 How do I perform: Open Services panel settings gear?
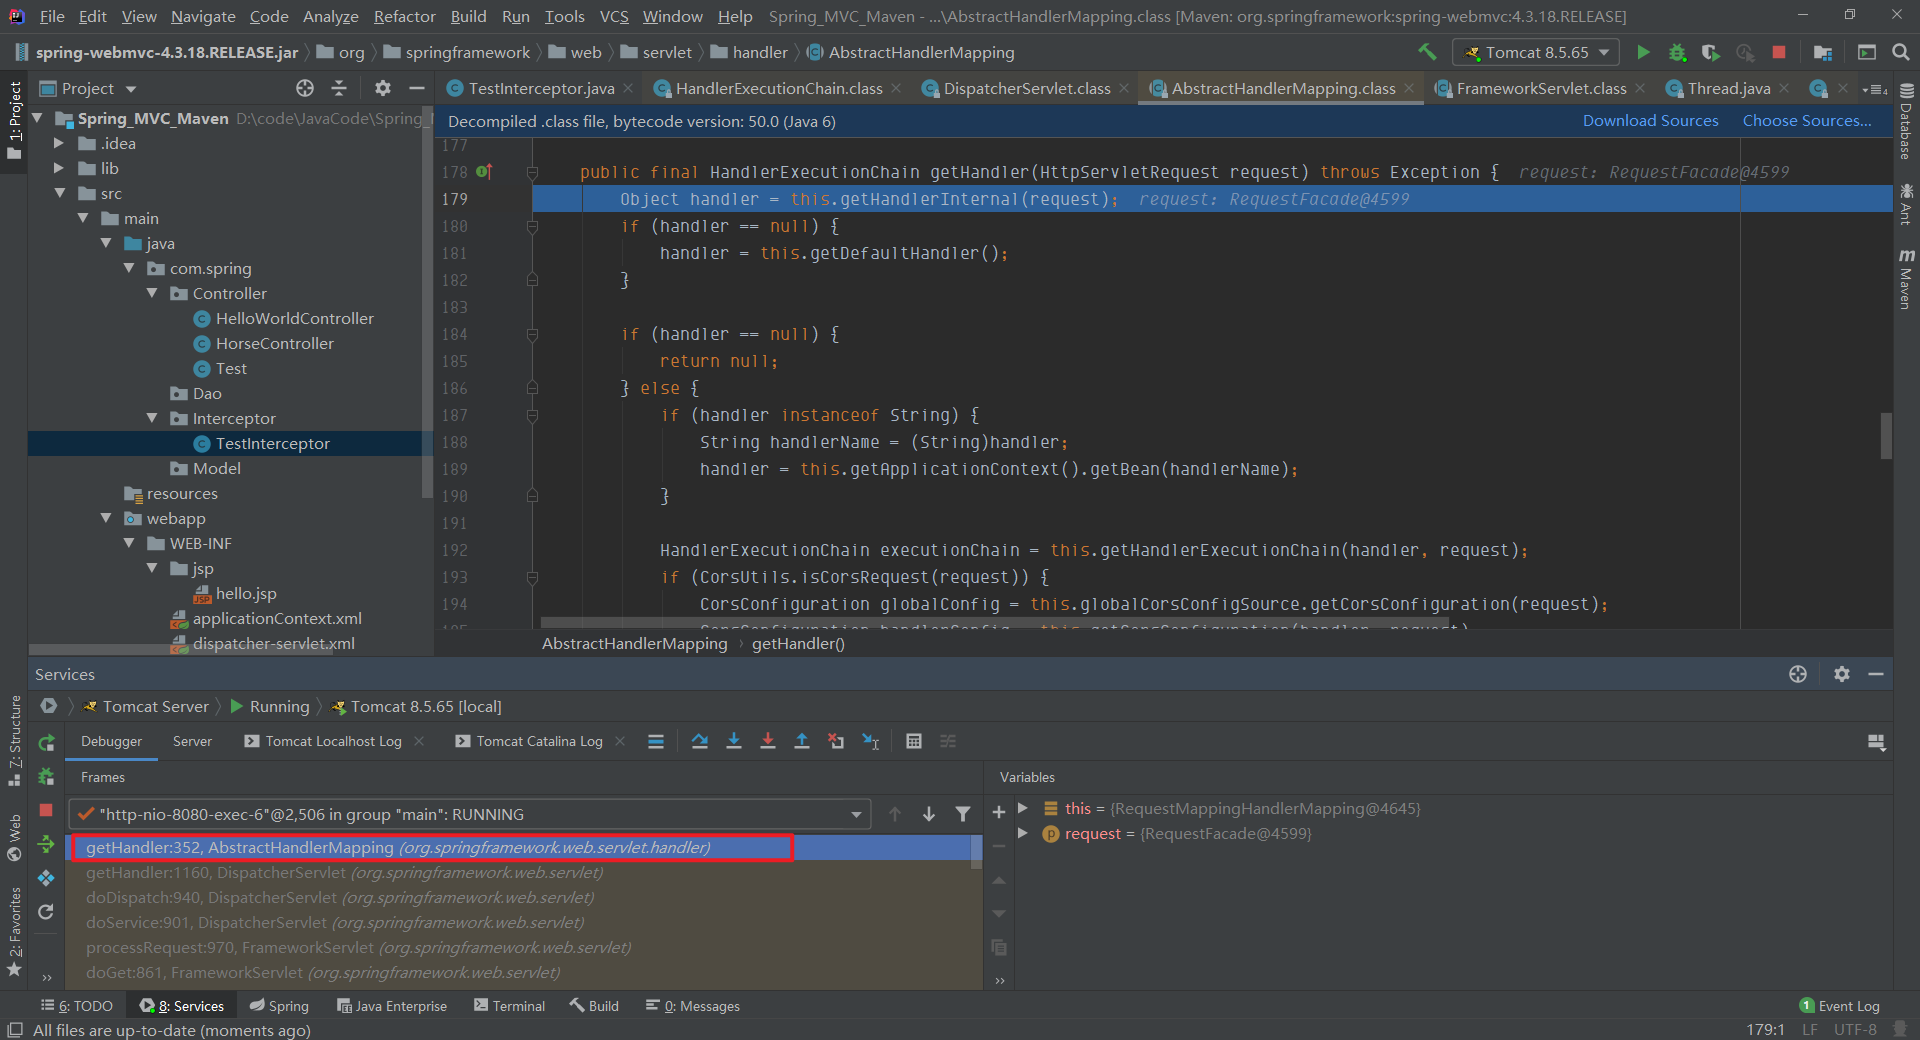pyautogui.click(x=1841, y=674)
